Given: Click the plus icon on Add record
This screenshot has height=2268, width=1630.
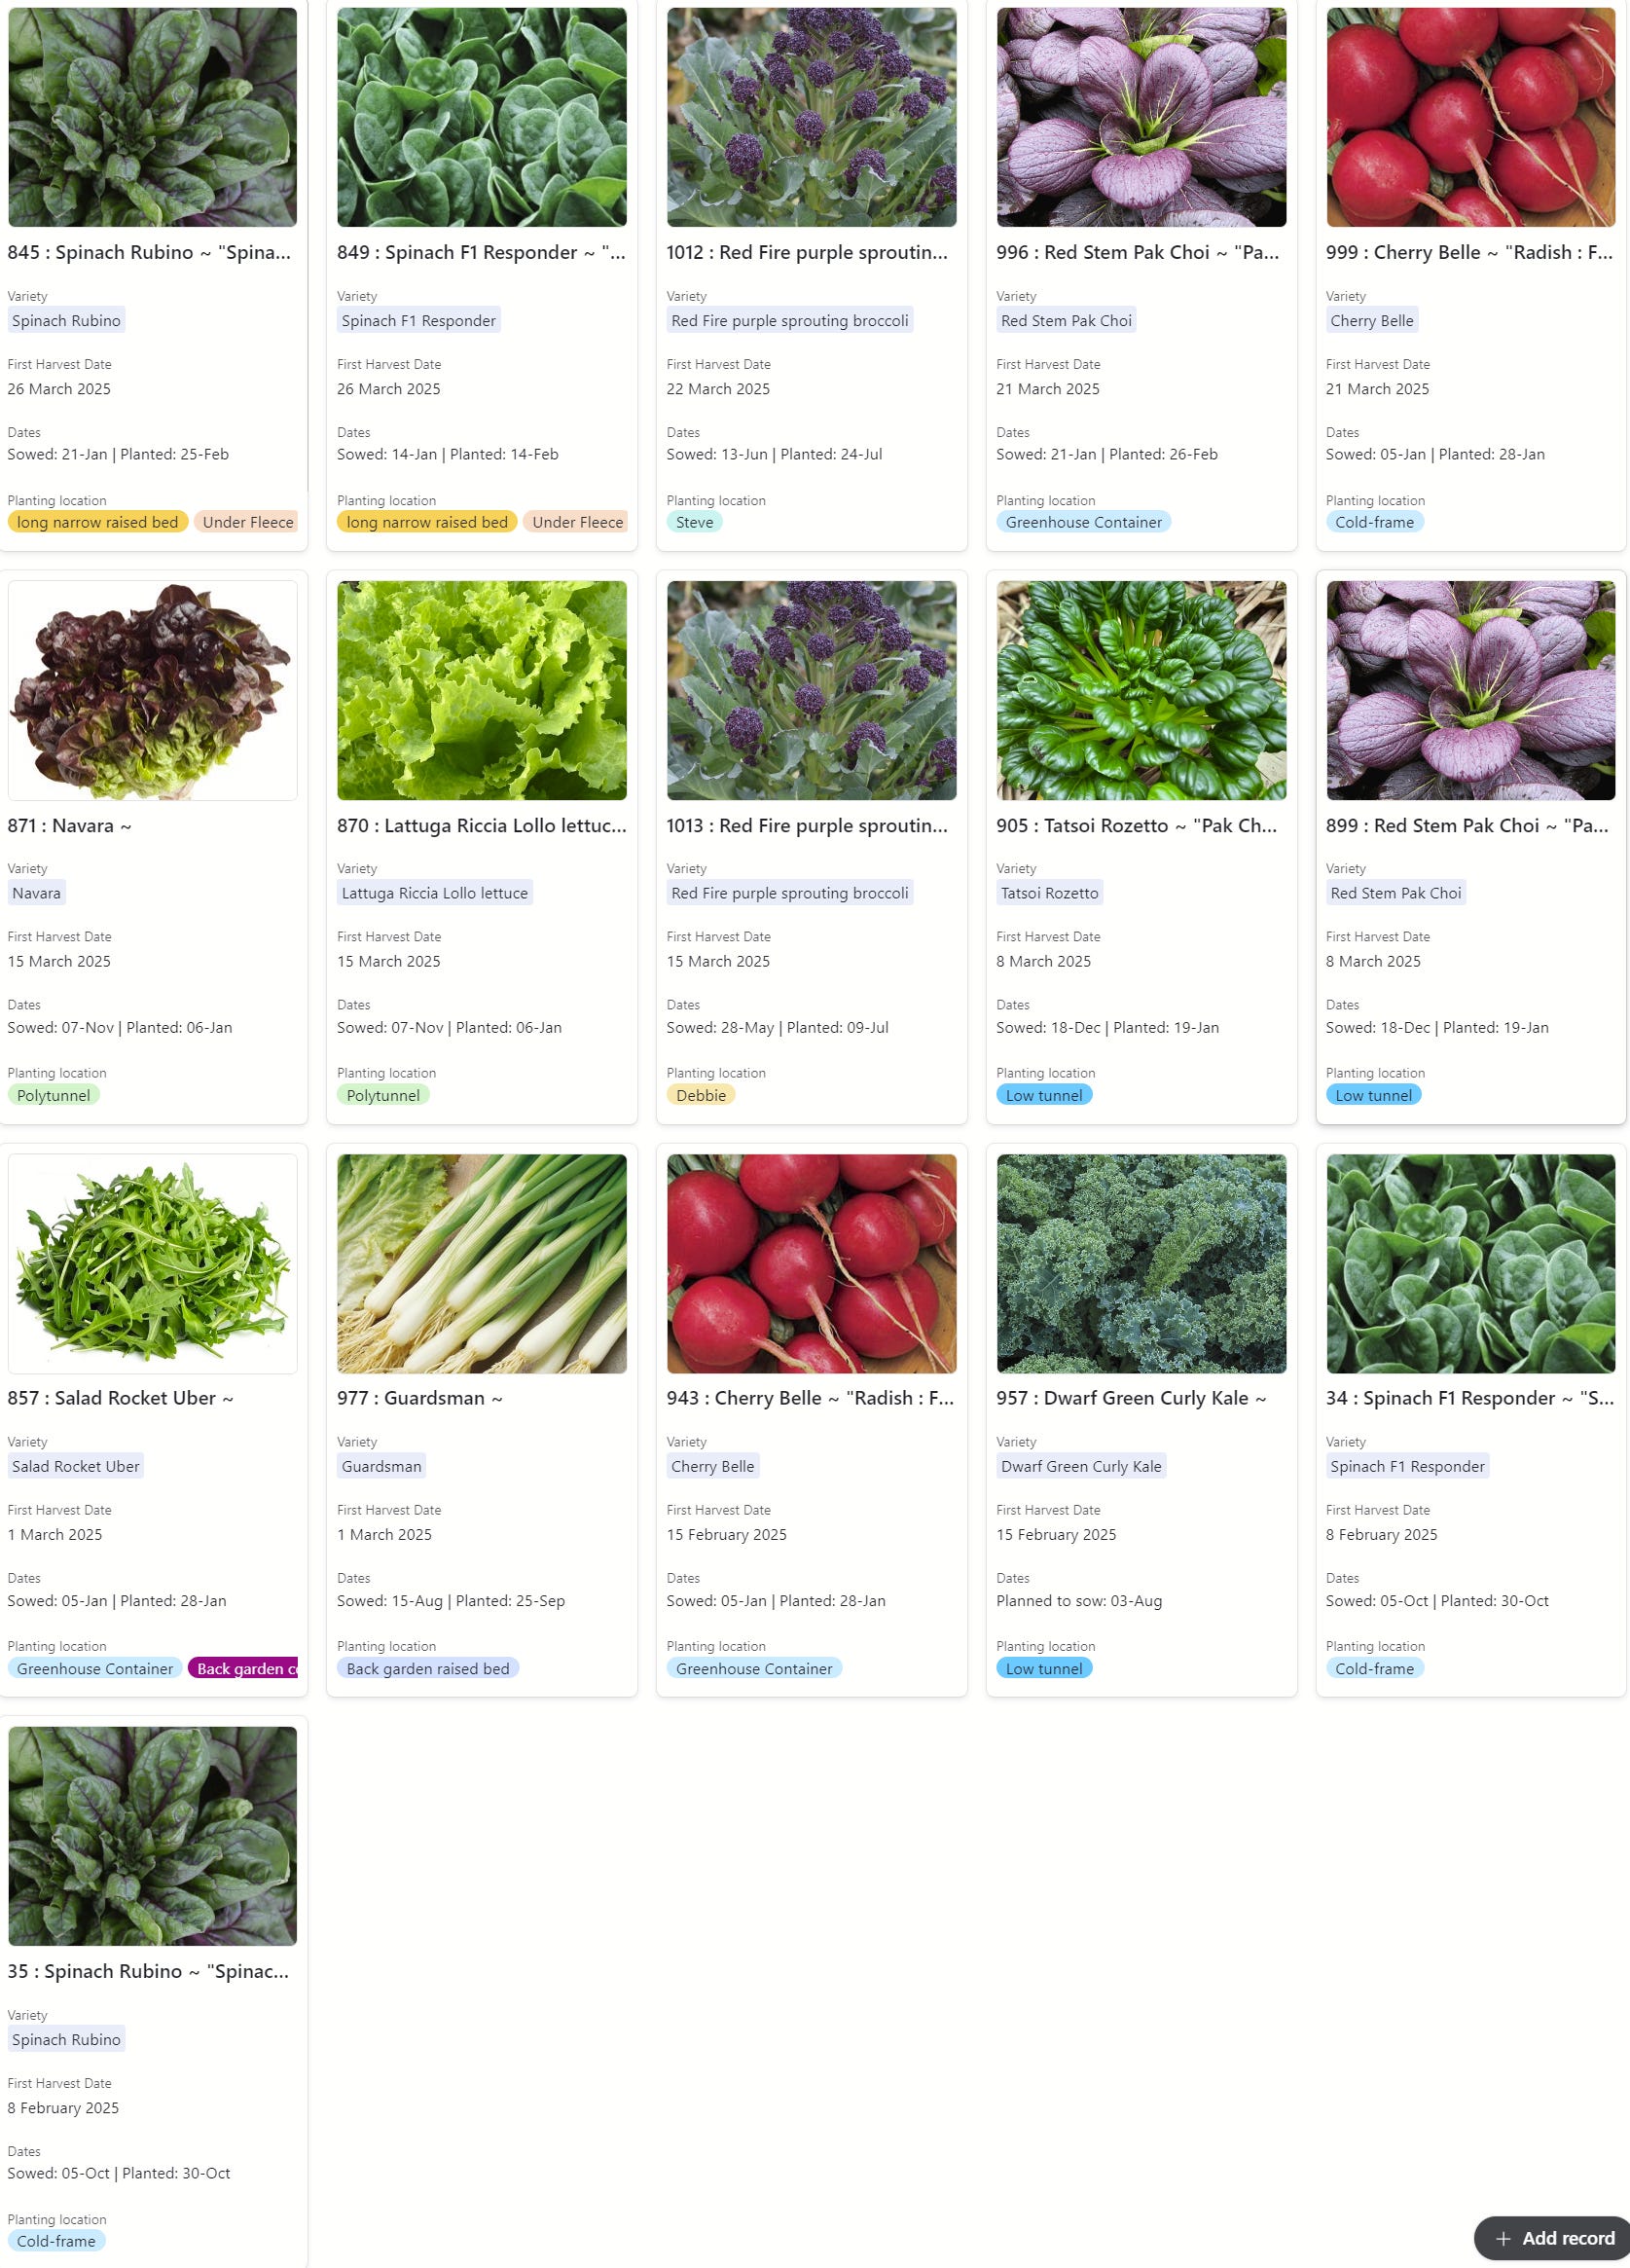Looking at the screenshot, I should (x=1502, y=2238).
